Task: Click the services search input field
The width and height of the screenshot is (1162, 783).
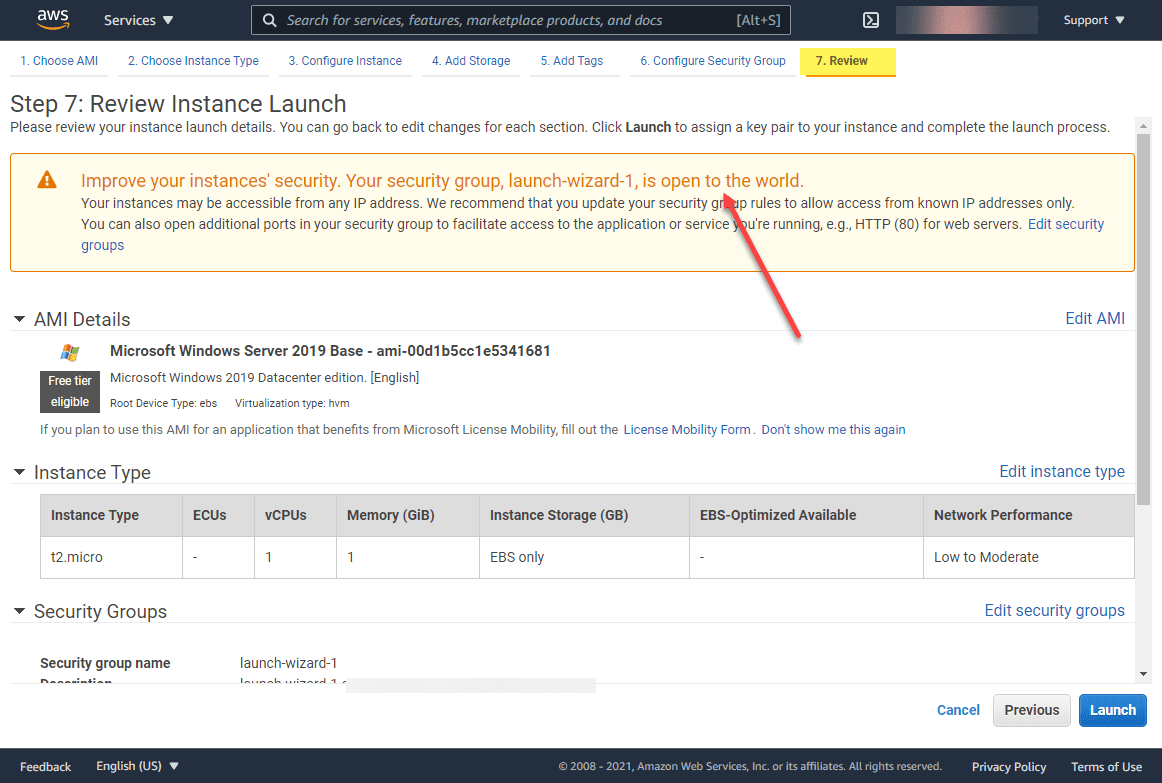Action: click(x=520, y=20)
